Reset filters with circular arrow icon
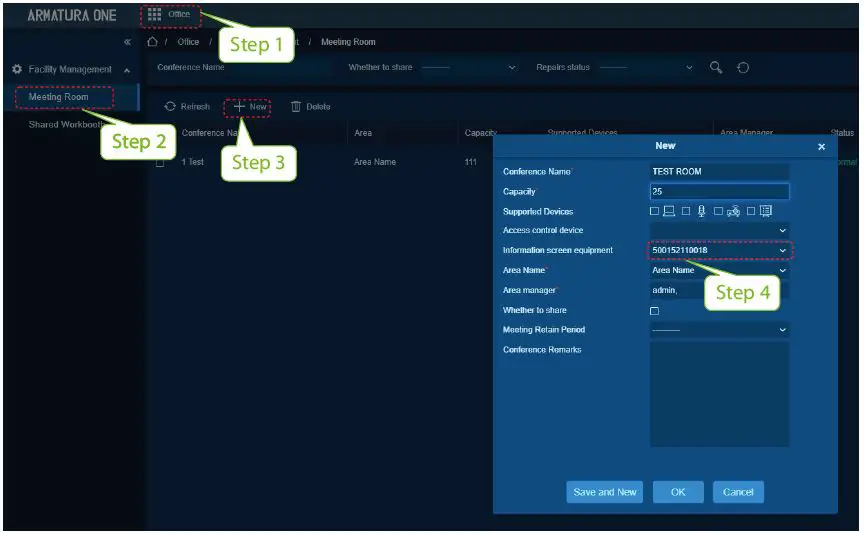This screenshot has width=864, height=534. click(x=743, y=67)
